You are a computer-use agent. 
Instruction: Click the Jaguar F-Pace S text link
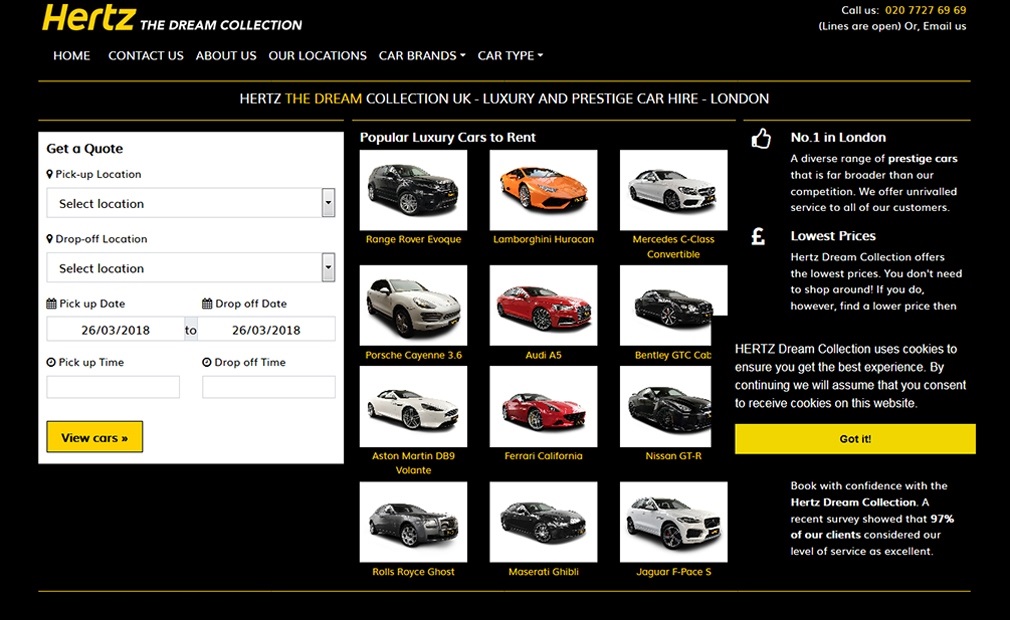click(x=674, y=572)
